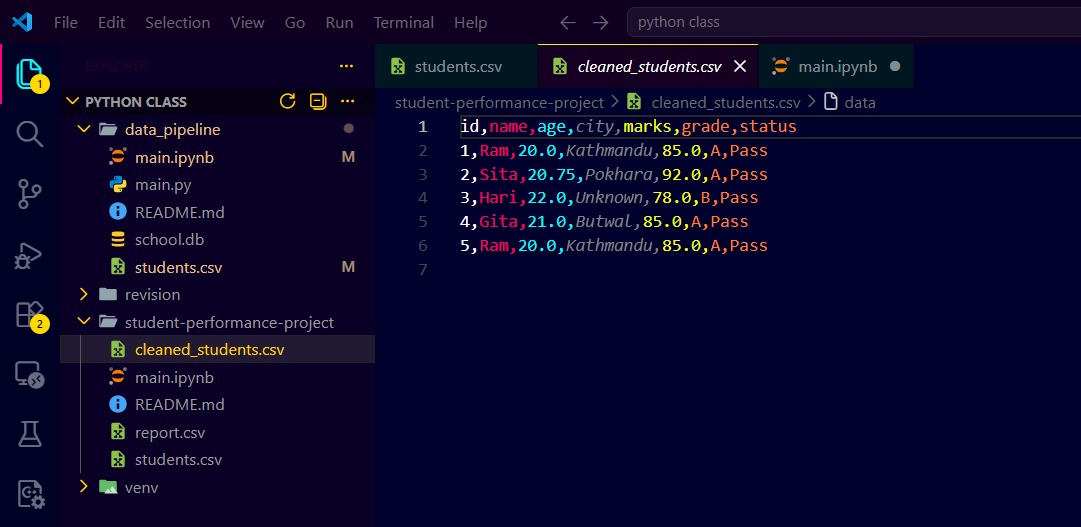Click the row beginning 5,Ram

[x=614, y=246]
